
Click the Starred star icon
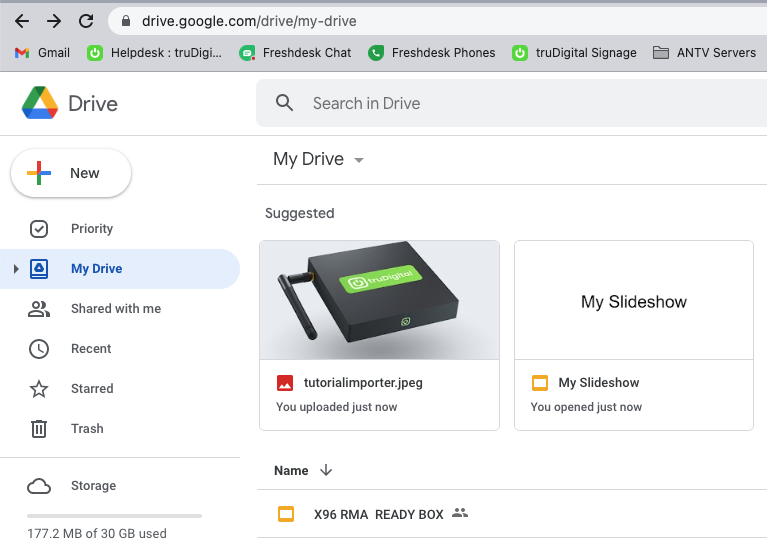pyautogui.click(x=39, y=389)
